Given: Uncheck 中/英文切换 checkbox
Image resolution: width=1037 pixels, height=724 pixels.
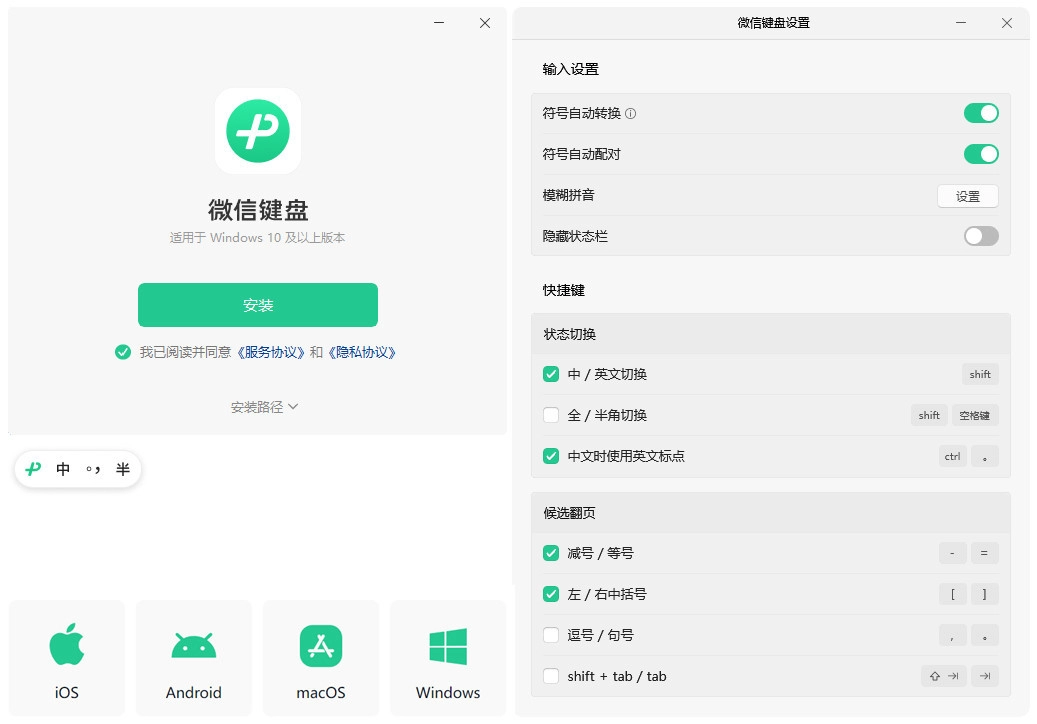Looking at the screenshot, I should pyautogui.click(x=551, y=374).
